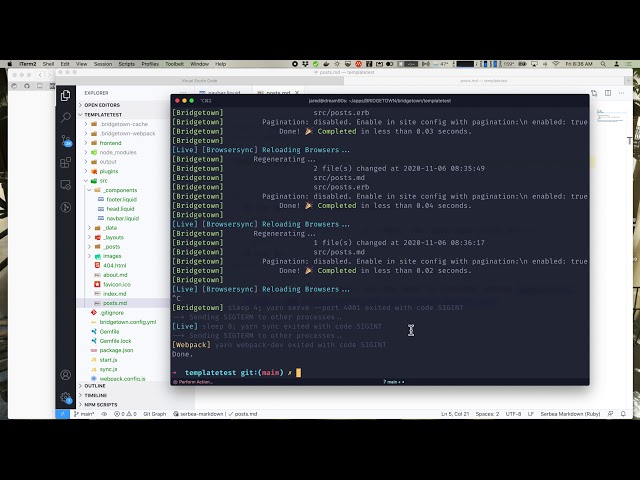Open head.liquid in the explorer
The width and height of the screenshot is (640, 480).
[120, 209]
